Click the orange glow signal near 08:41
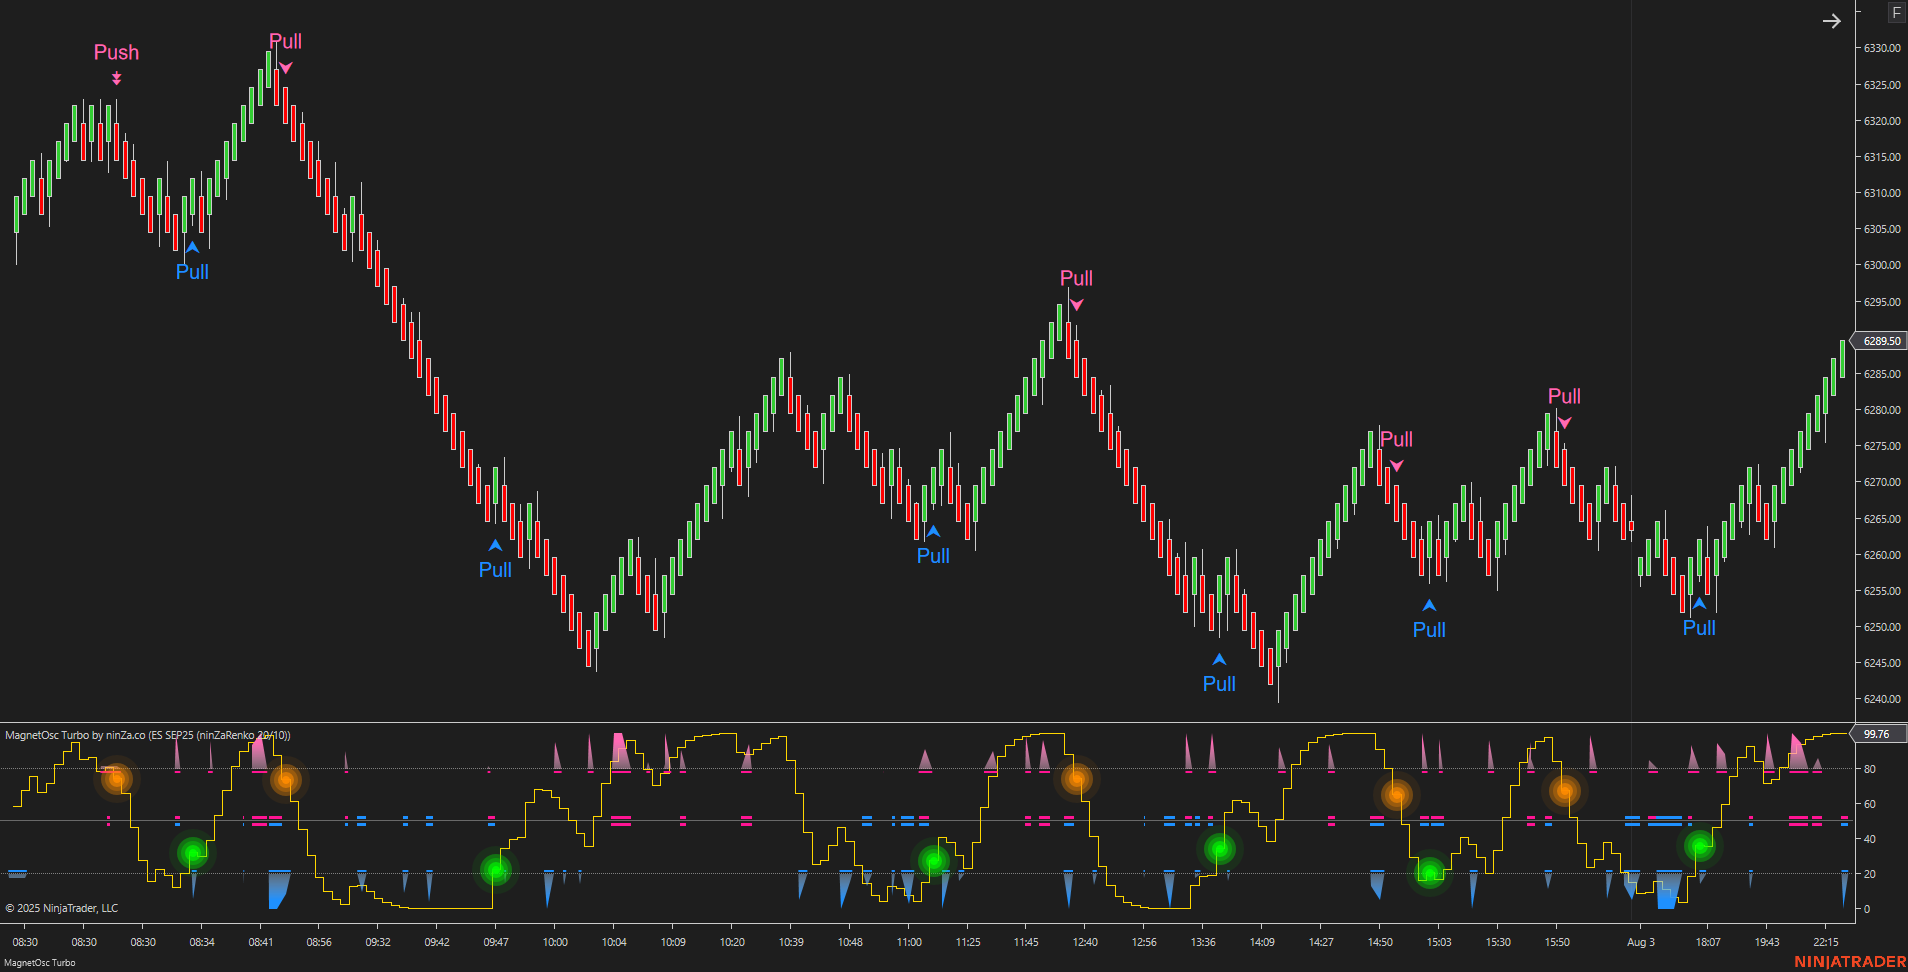This screenshot has height=972, width=1908. coord(286,781)
